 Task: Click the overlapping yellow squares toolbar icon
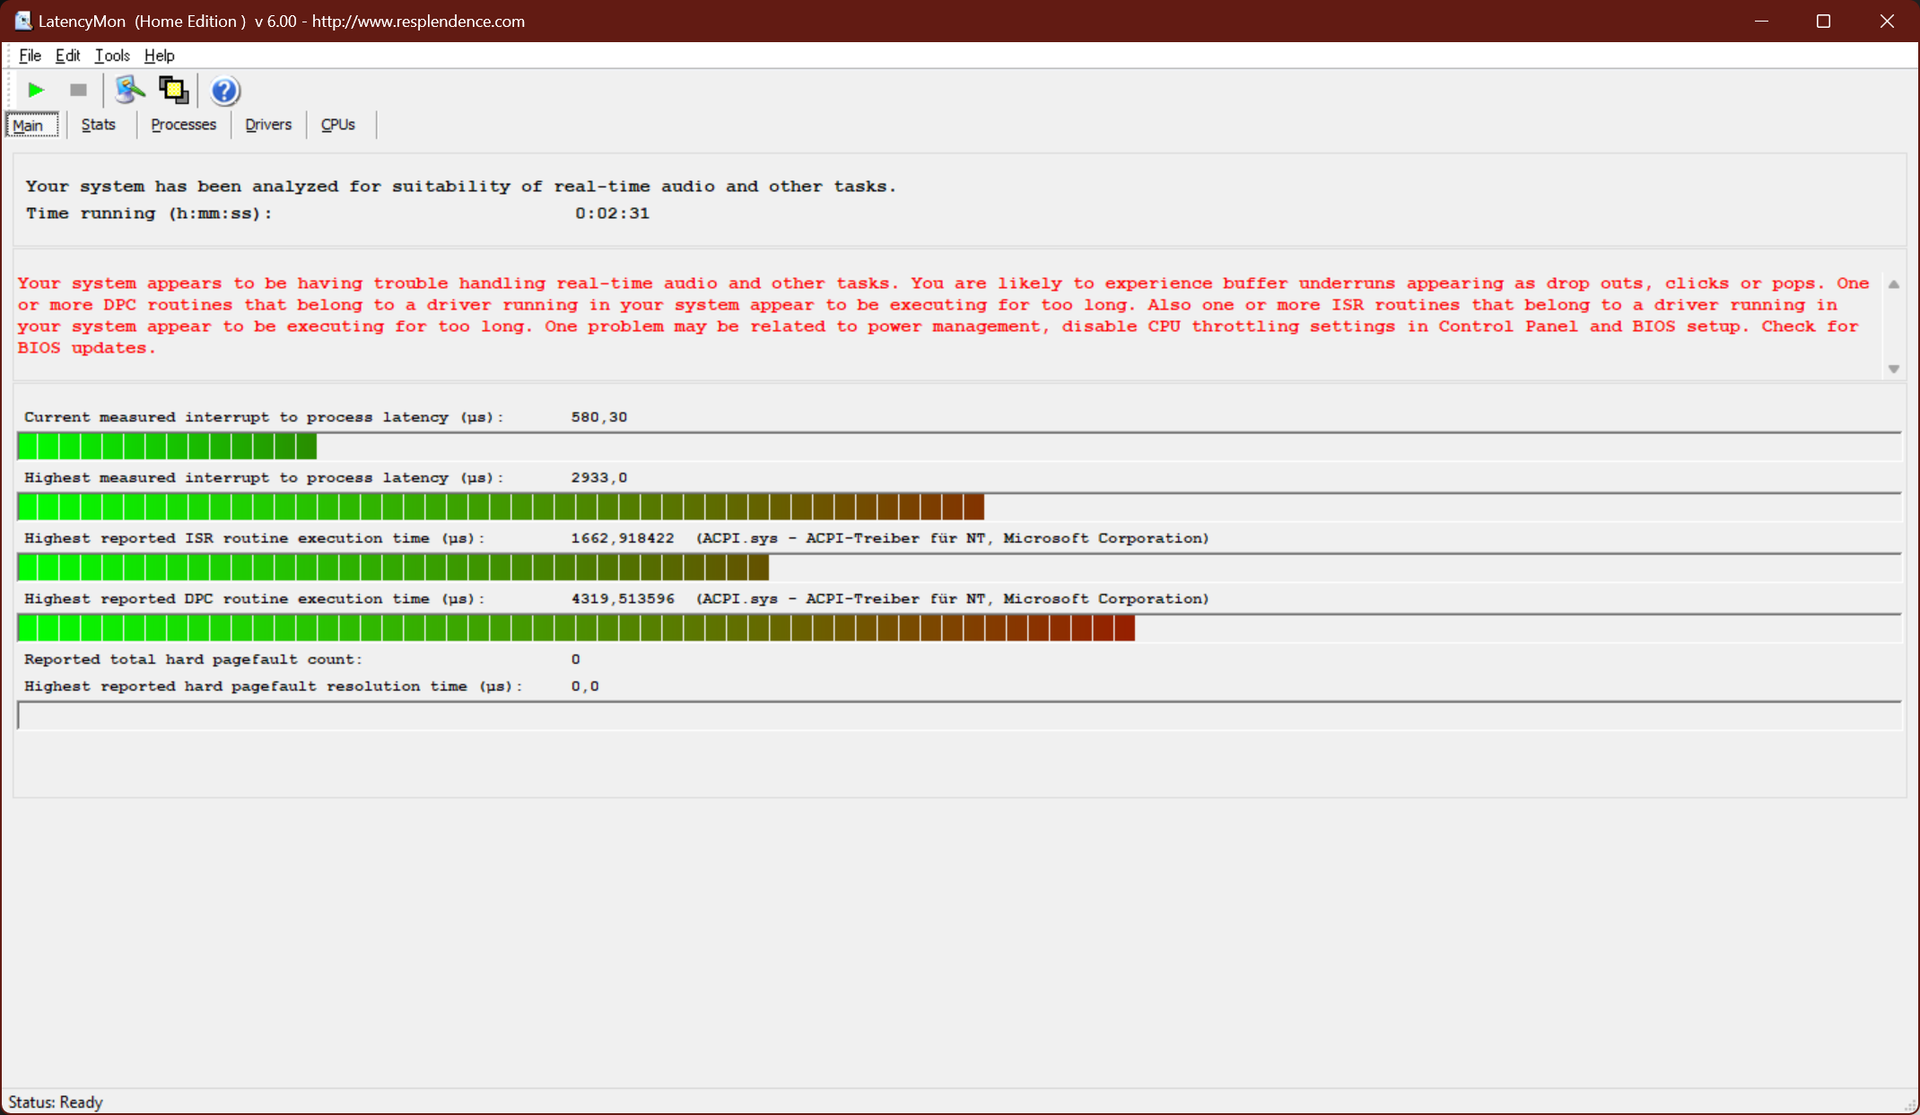[x=174, y=90]
